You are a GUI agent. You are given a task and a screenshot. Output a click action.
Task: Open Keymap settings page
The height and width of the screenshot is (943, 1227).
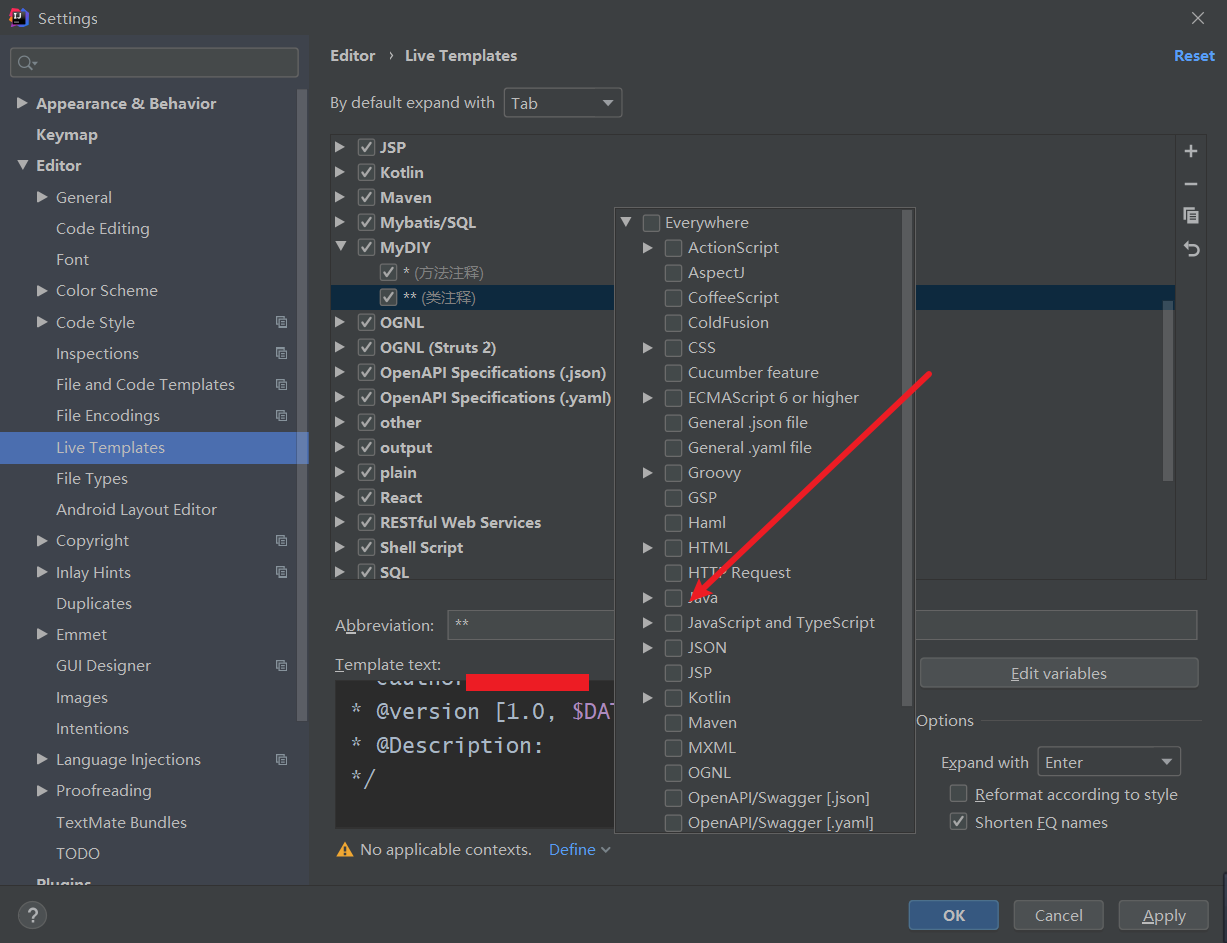click(67, 134)
